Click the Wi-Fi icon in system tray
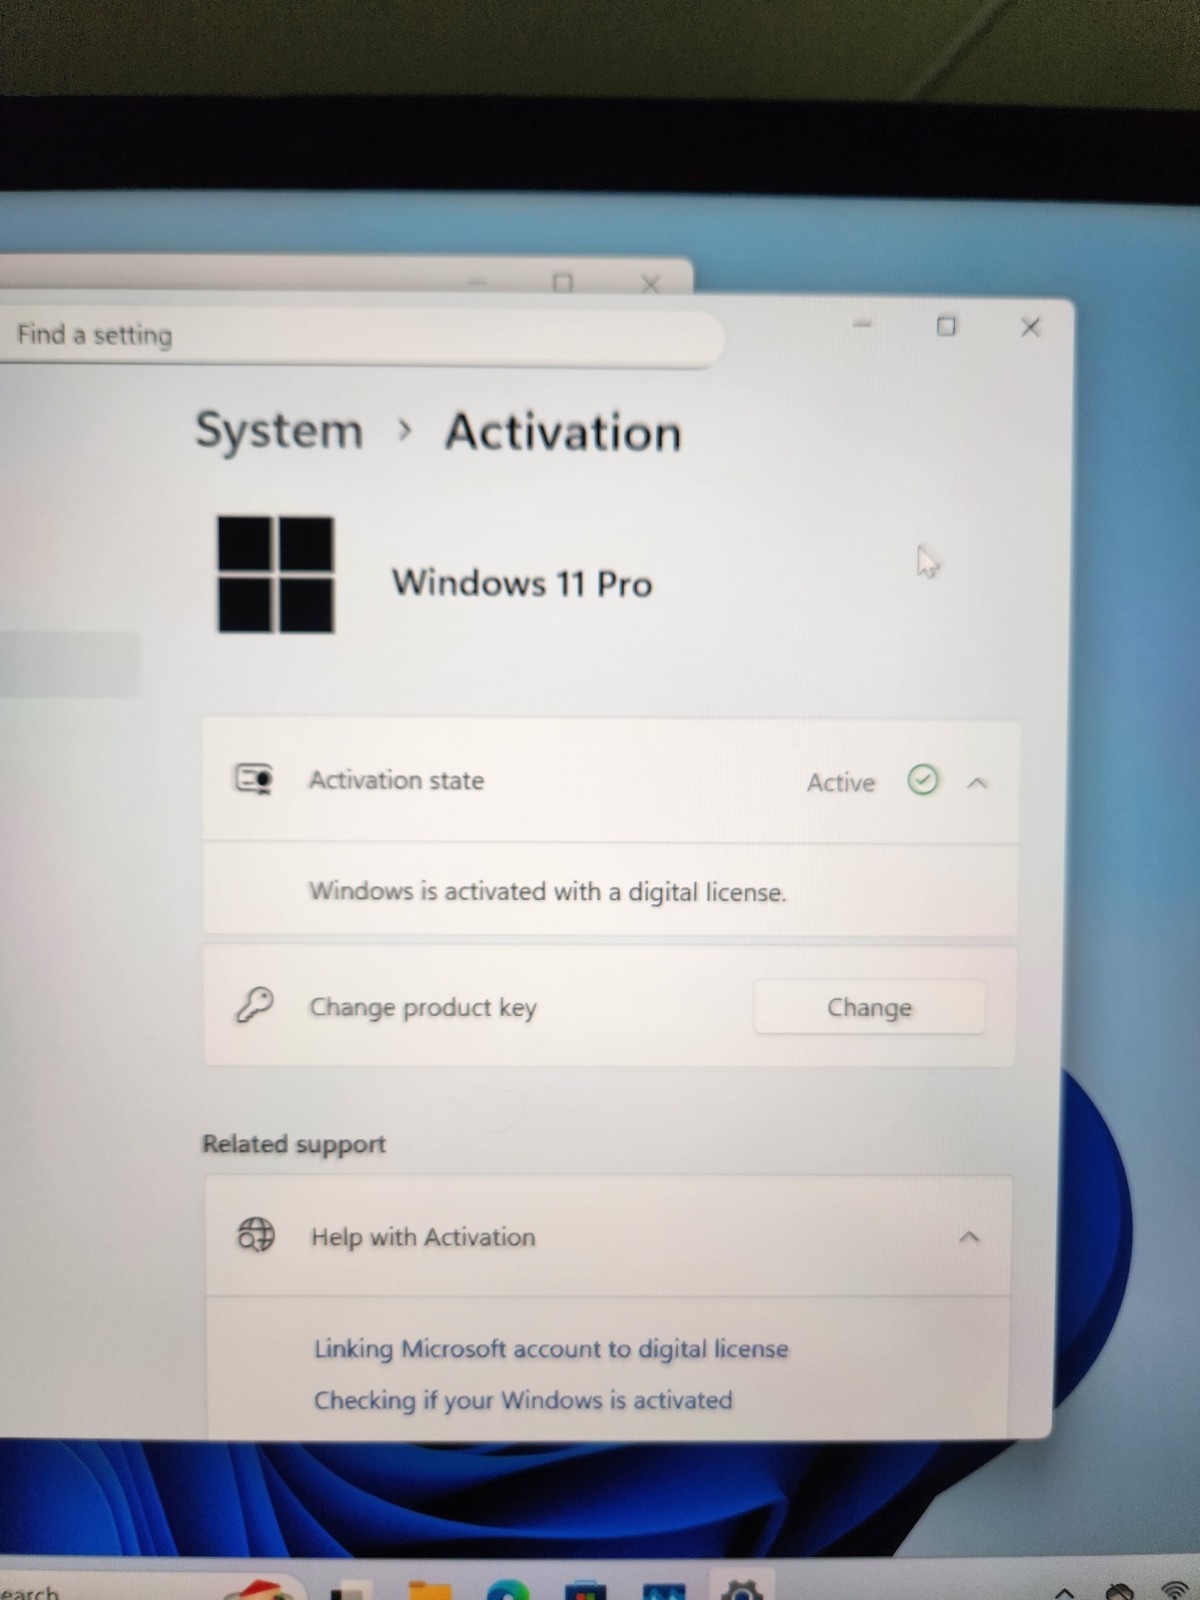 tap(1176, 1590)
